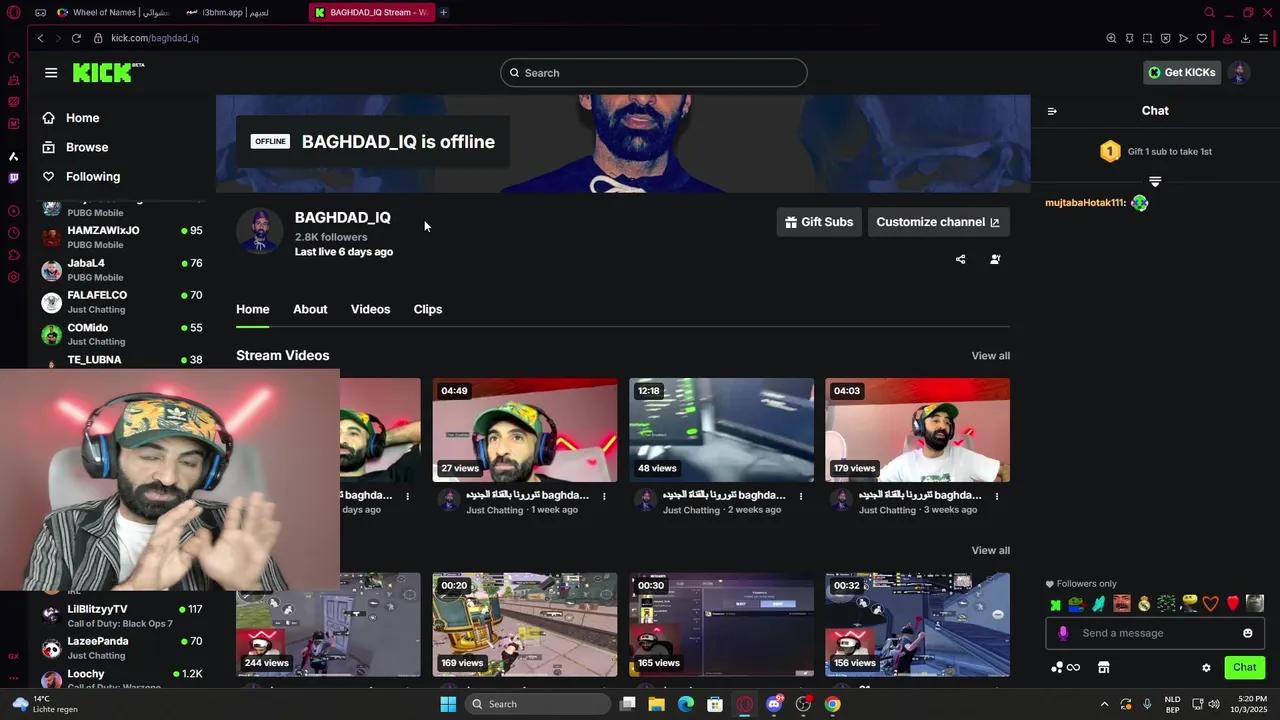Click the Get KICKs button

click(1182, 72)
